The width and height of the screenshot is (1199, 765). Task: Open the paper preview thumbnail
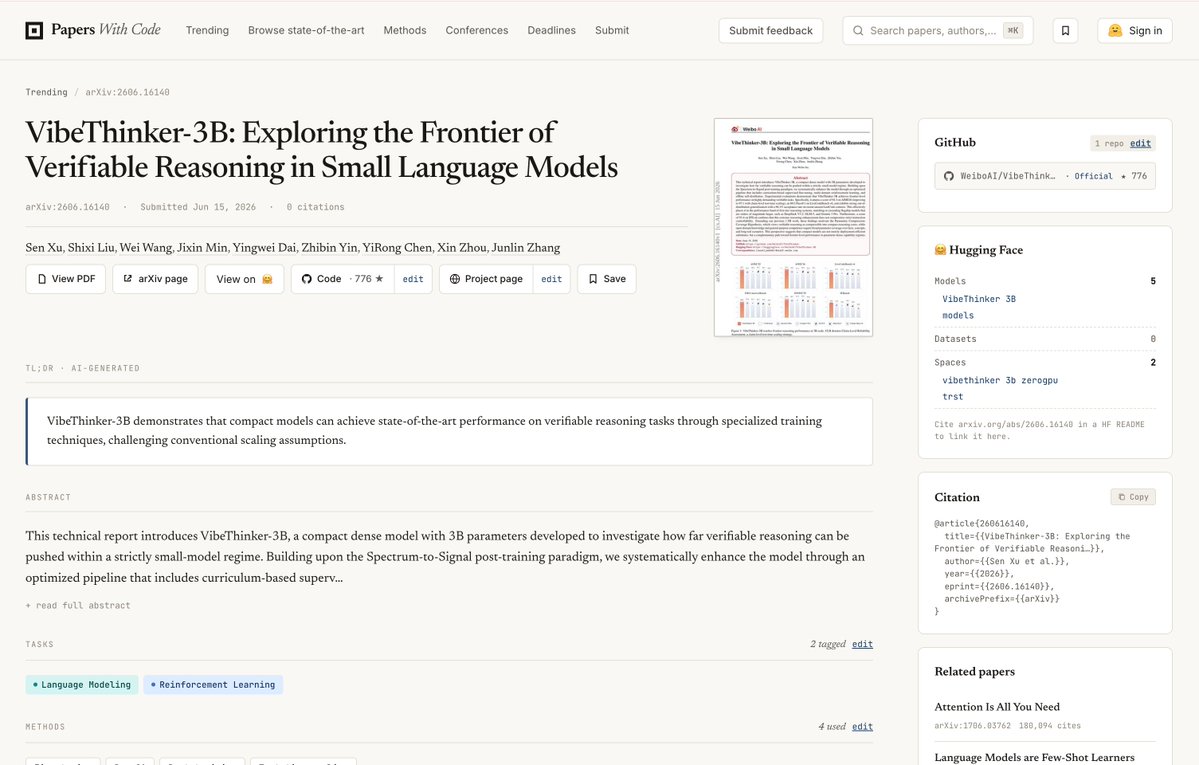793,227
